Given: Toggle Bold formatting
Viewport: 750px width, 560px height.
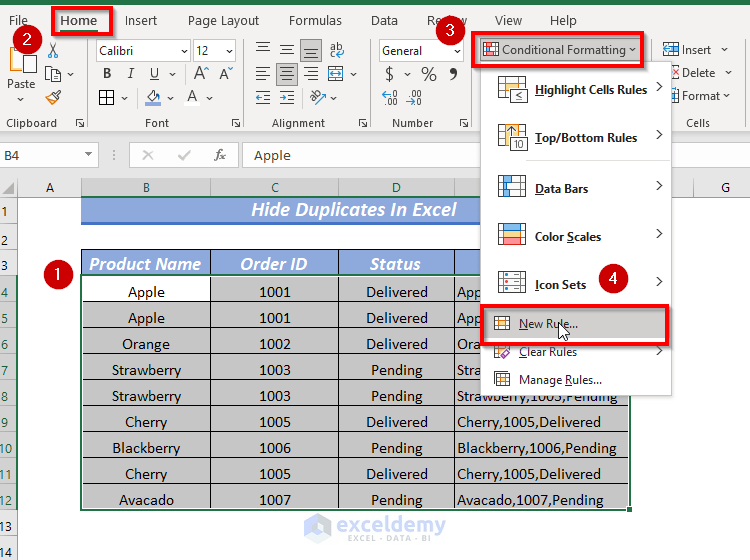Looking at the screenshot, I should click(107, 73).
